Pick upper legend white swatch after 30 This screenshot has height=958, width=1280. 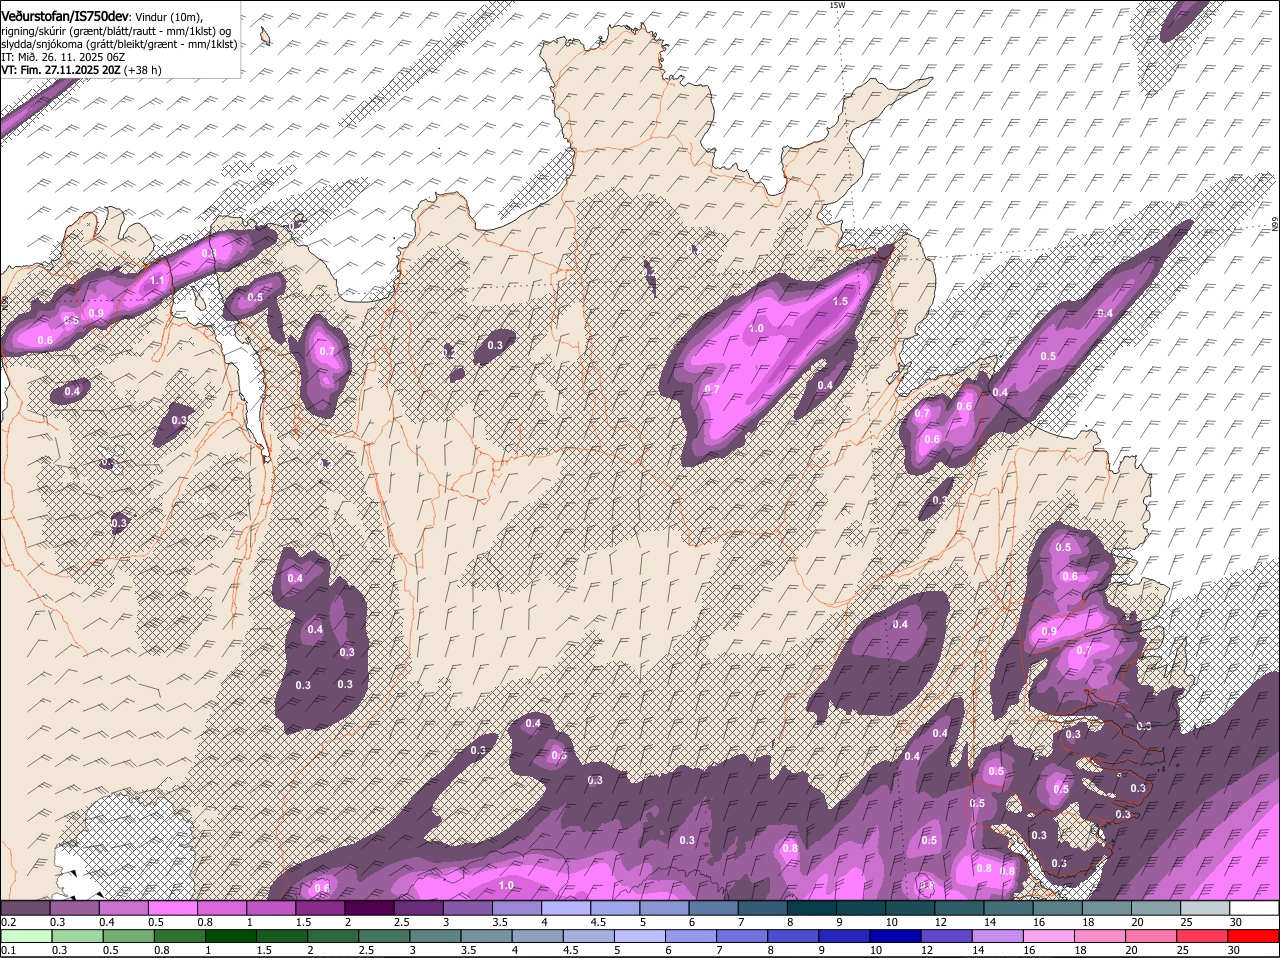coord(1255,908)
